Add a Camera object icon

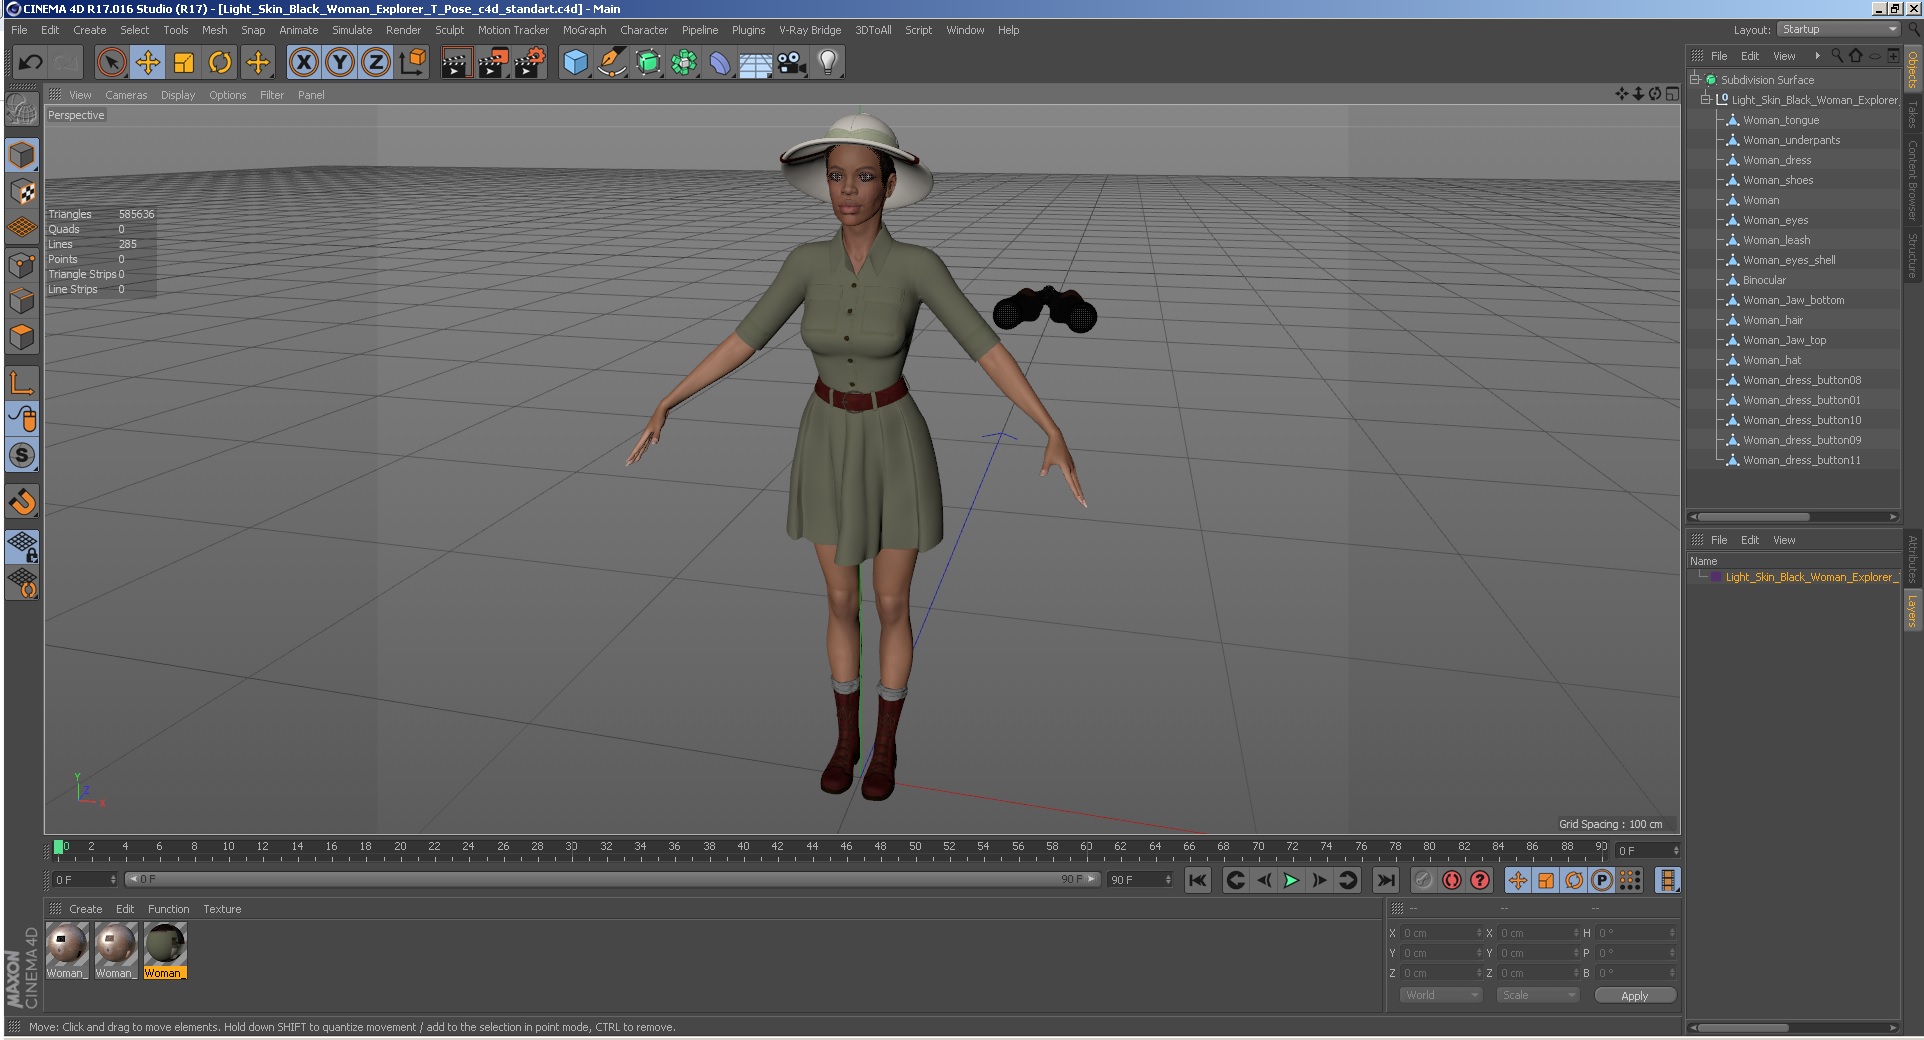tap(792, 63)
